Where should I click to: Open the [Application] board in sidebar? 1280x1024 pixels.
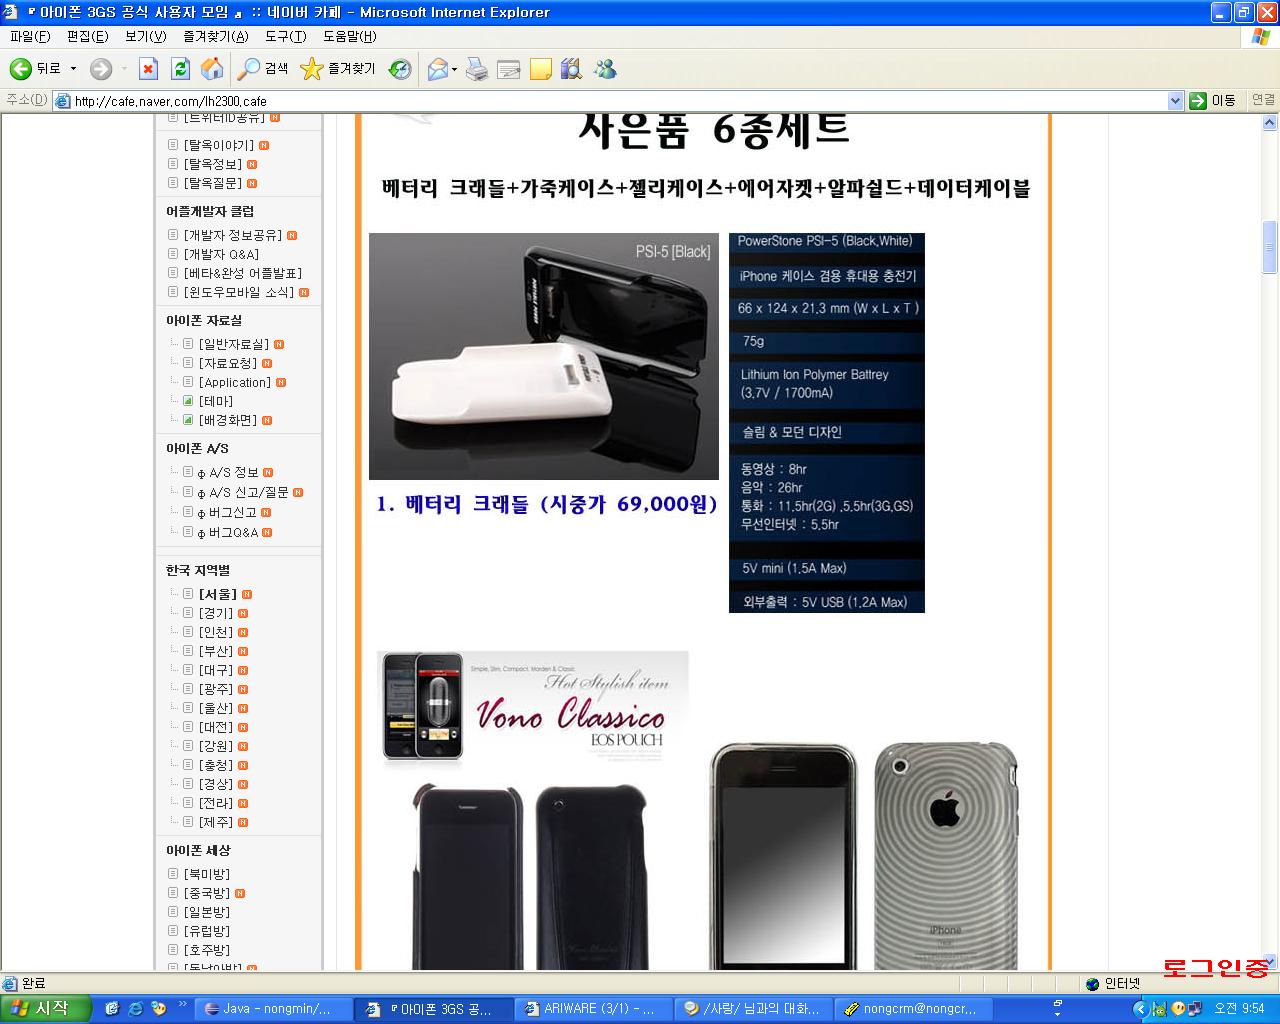pyautogui.click(x=235, y=382)
